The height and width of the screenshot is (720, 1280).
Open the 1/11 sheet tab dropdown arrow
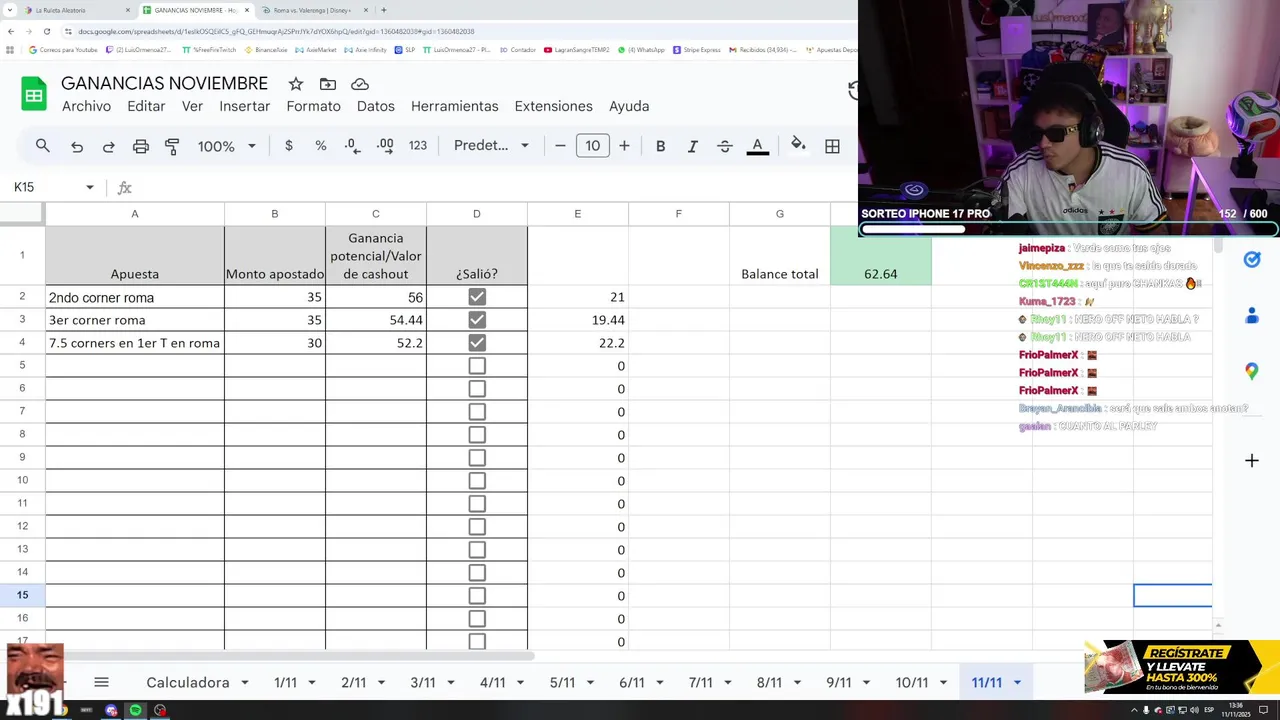tap(311, 683)
